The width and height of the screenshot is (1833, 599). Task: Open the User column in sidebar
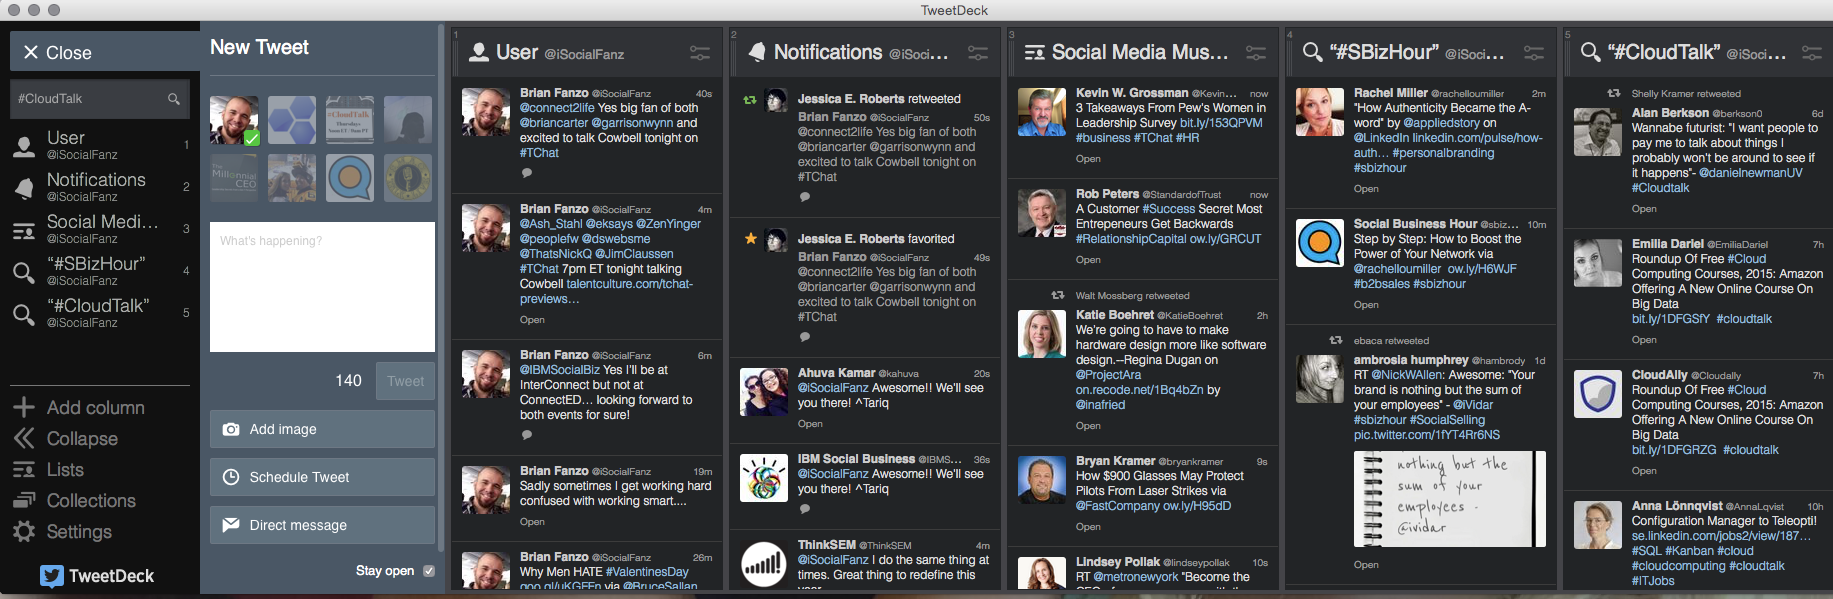[x=100, y=144]
